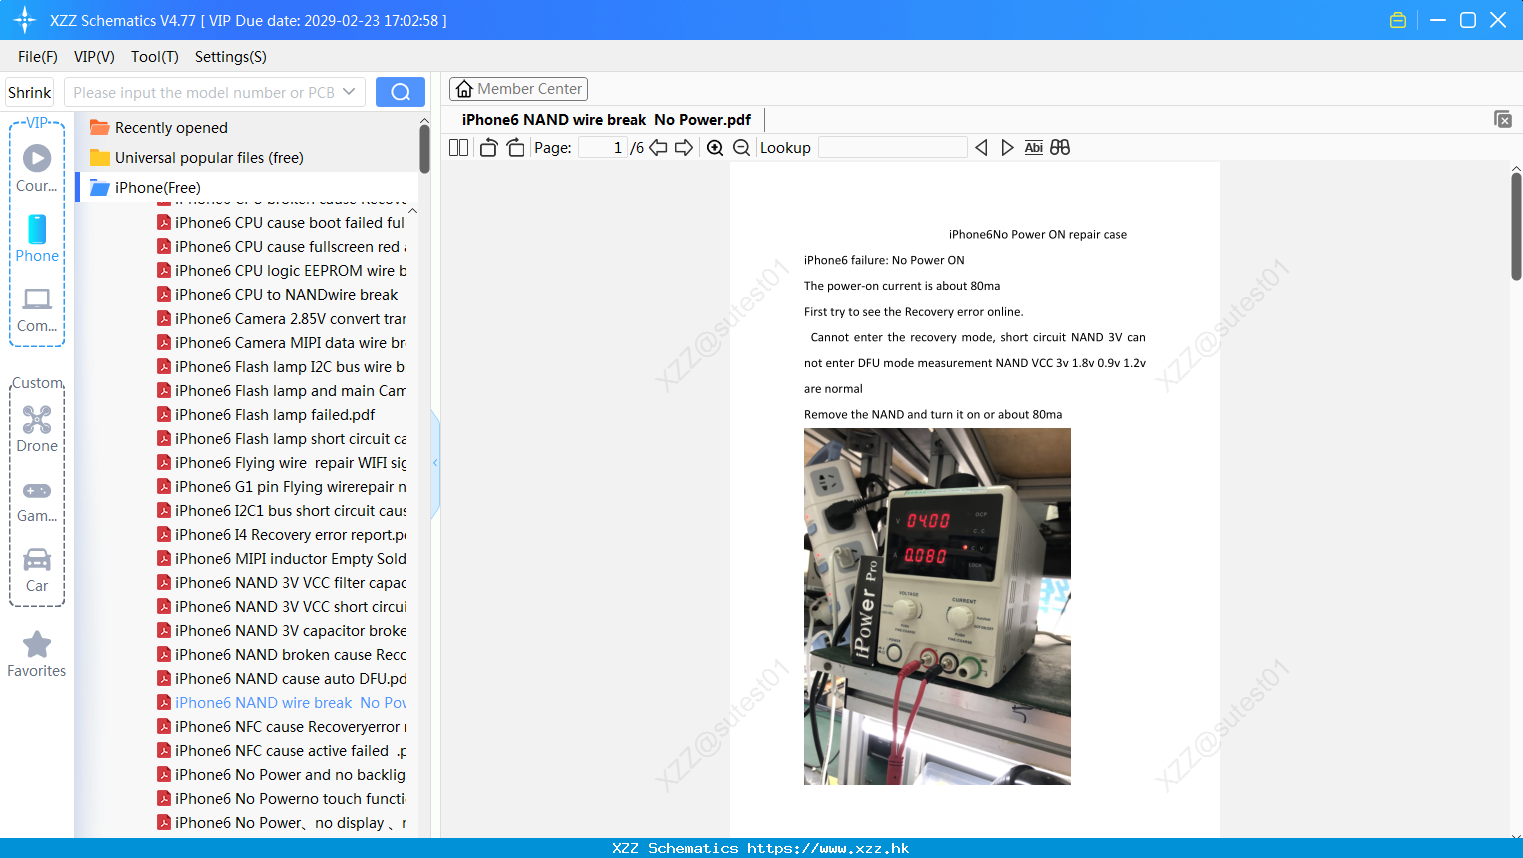Find next lookup match
This screenshot has height=858, width=1523.
1007,147
